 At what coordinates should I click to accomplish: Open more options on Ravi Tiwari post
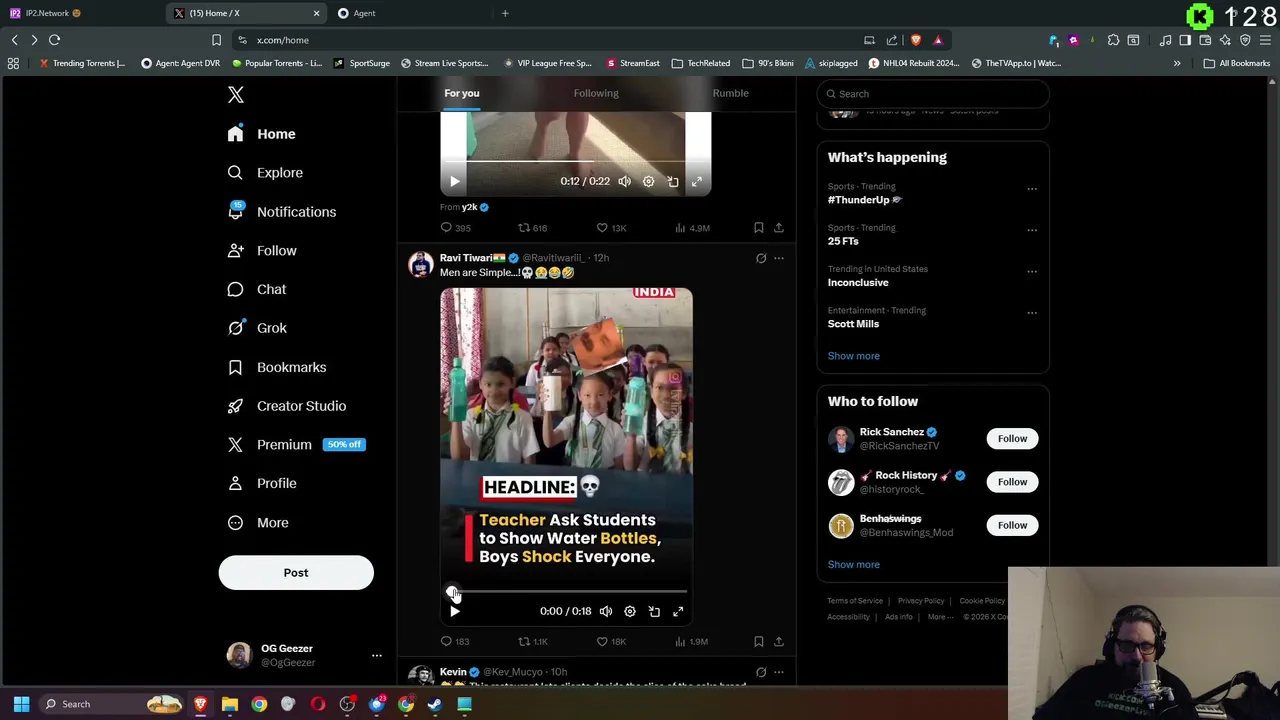coord(779,258)
